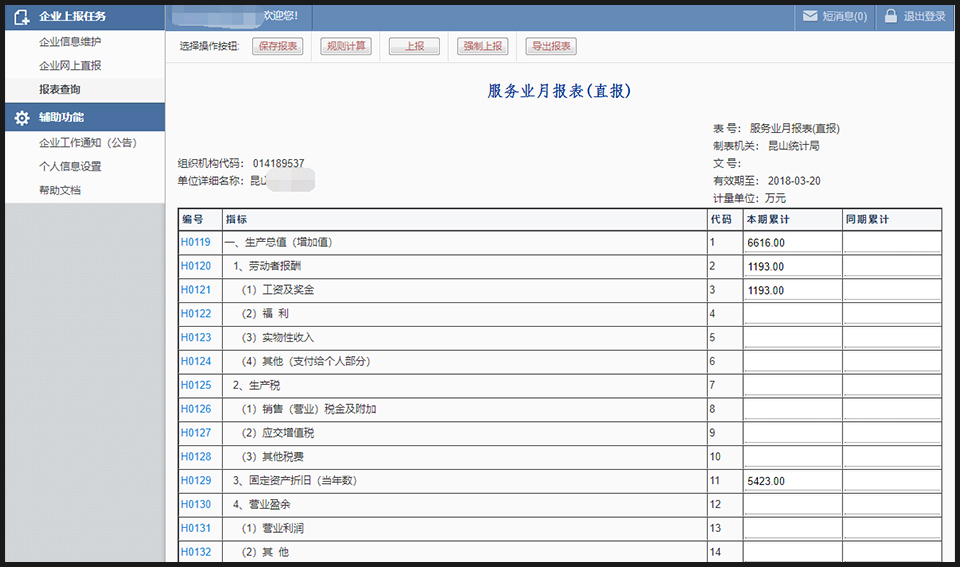This screenshot has height=567, width=960.
Task: Open indicator link H0119
Action: pyautogui.click(x=196, y=242)
